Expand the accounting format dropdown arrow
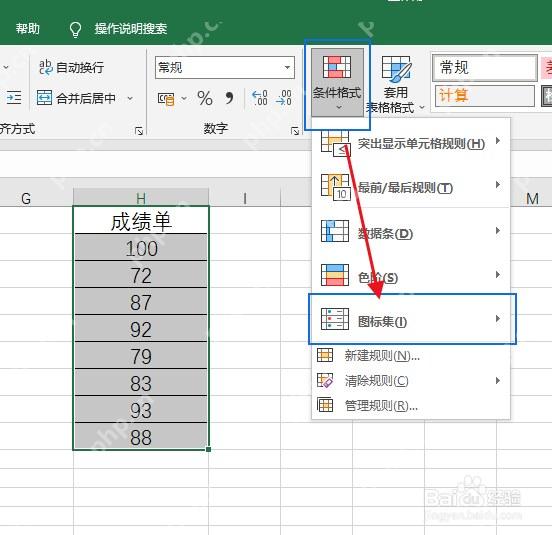Viewport: 552px width, 535px height. (184, 99)
